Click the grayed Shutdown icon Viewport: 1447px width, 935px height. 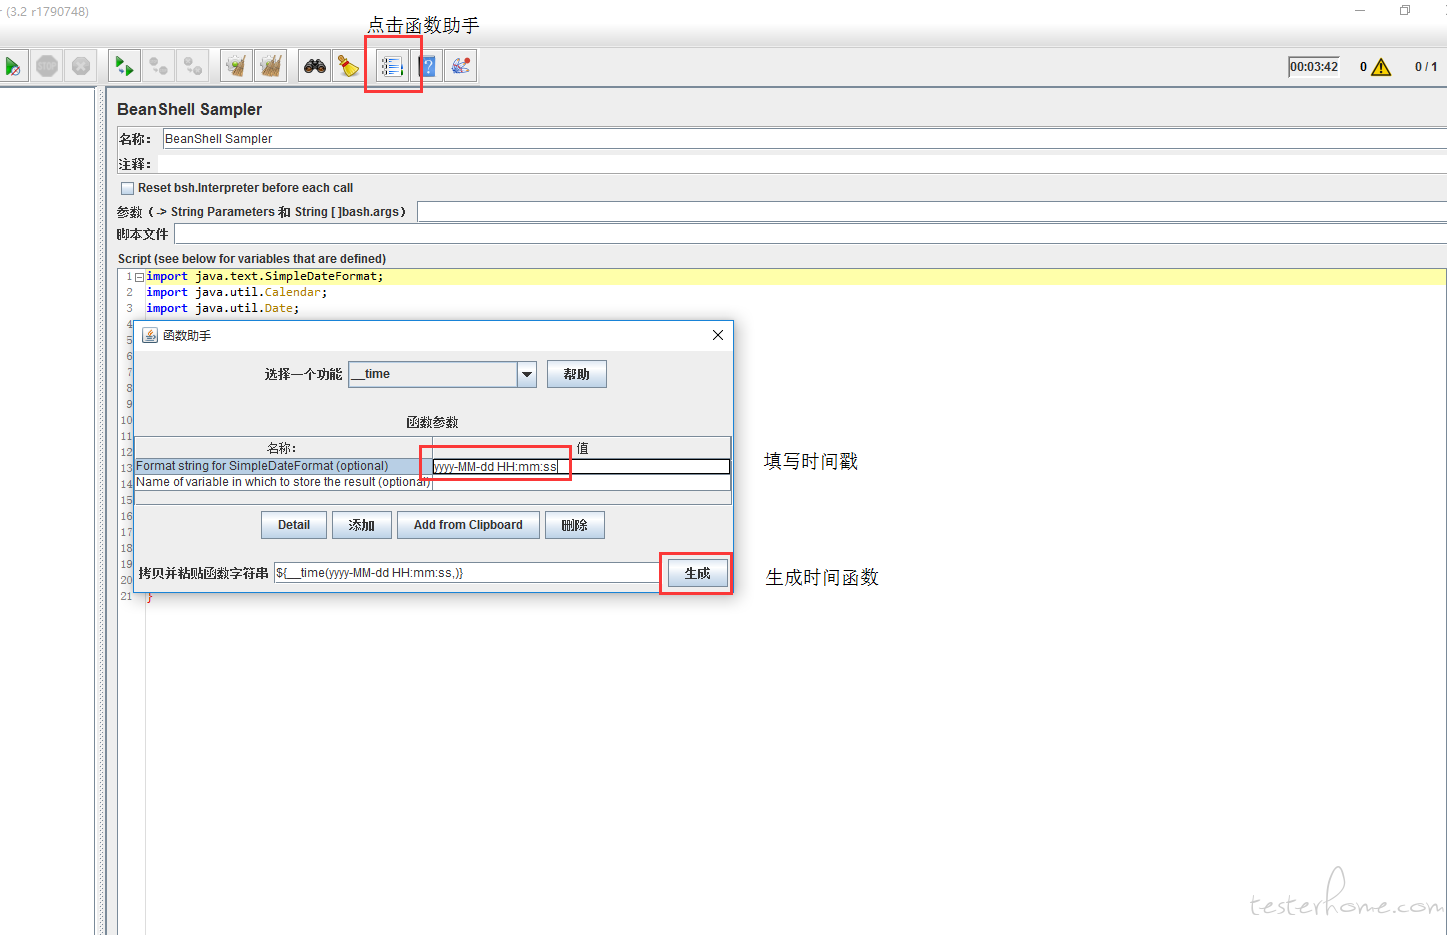coord(81,67)
